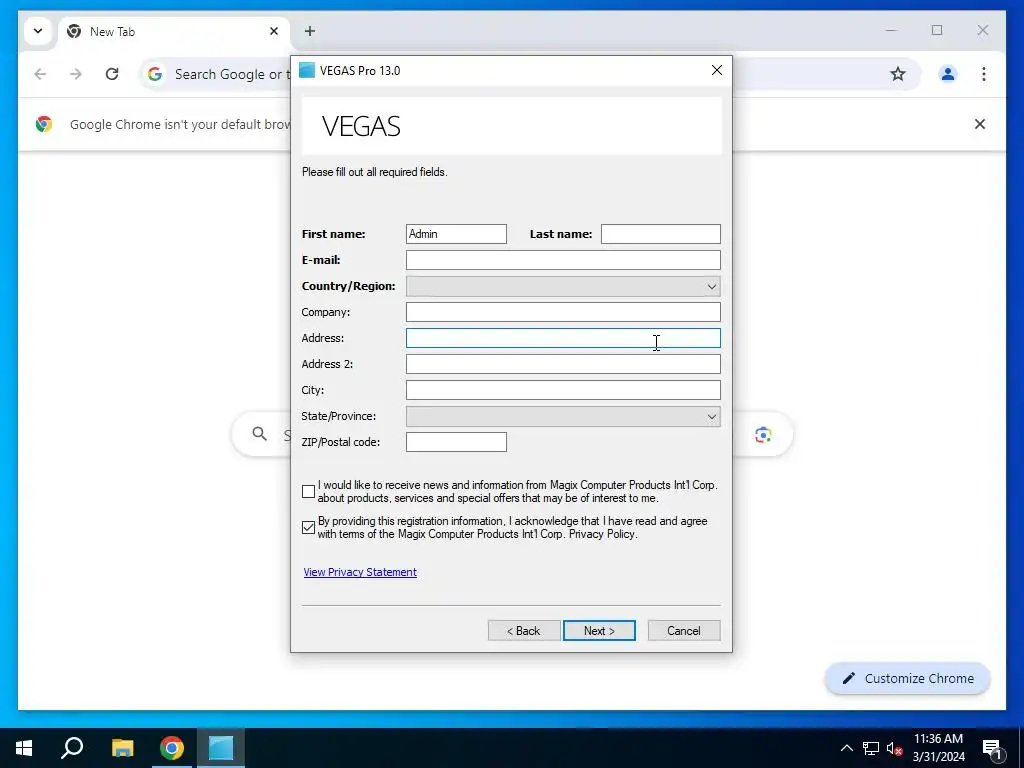Screen dimensions: 1024x768
Task: Bookmark this tab with the star icon
Action: tap(898, 74)
